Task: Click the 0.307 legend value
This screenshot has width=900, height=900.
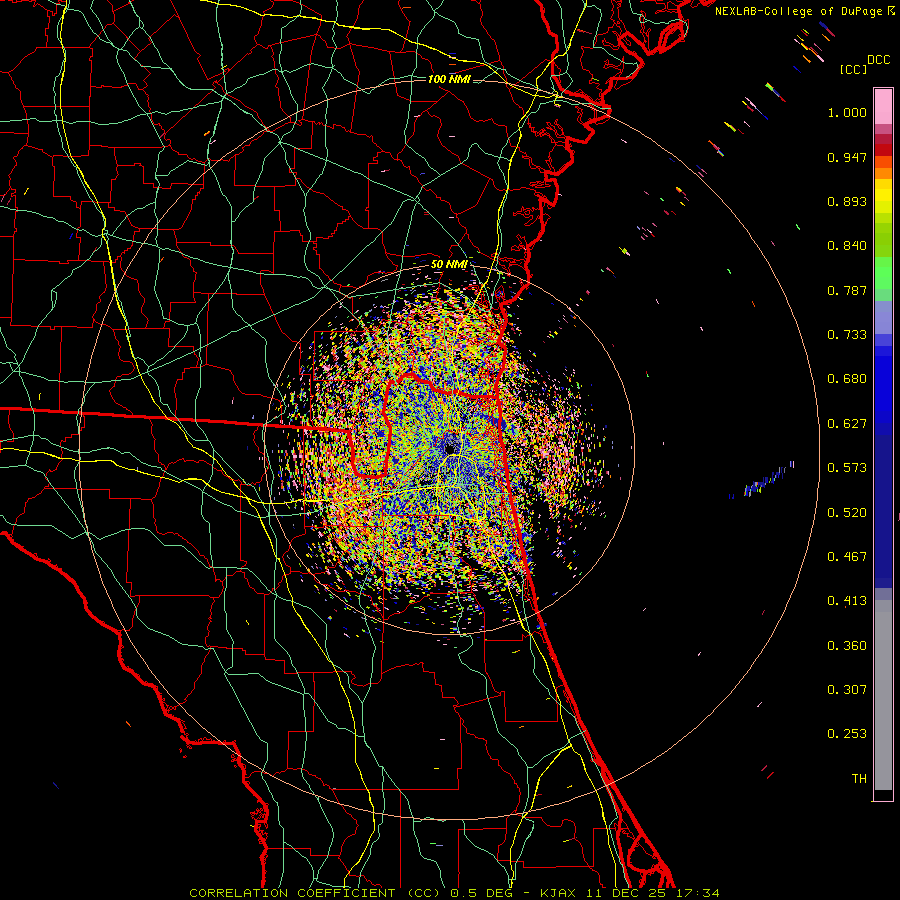Action: tap(847, 690)
